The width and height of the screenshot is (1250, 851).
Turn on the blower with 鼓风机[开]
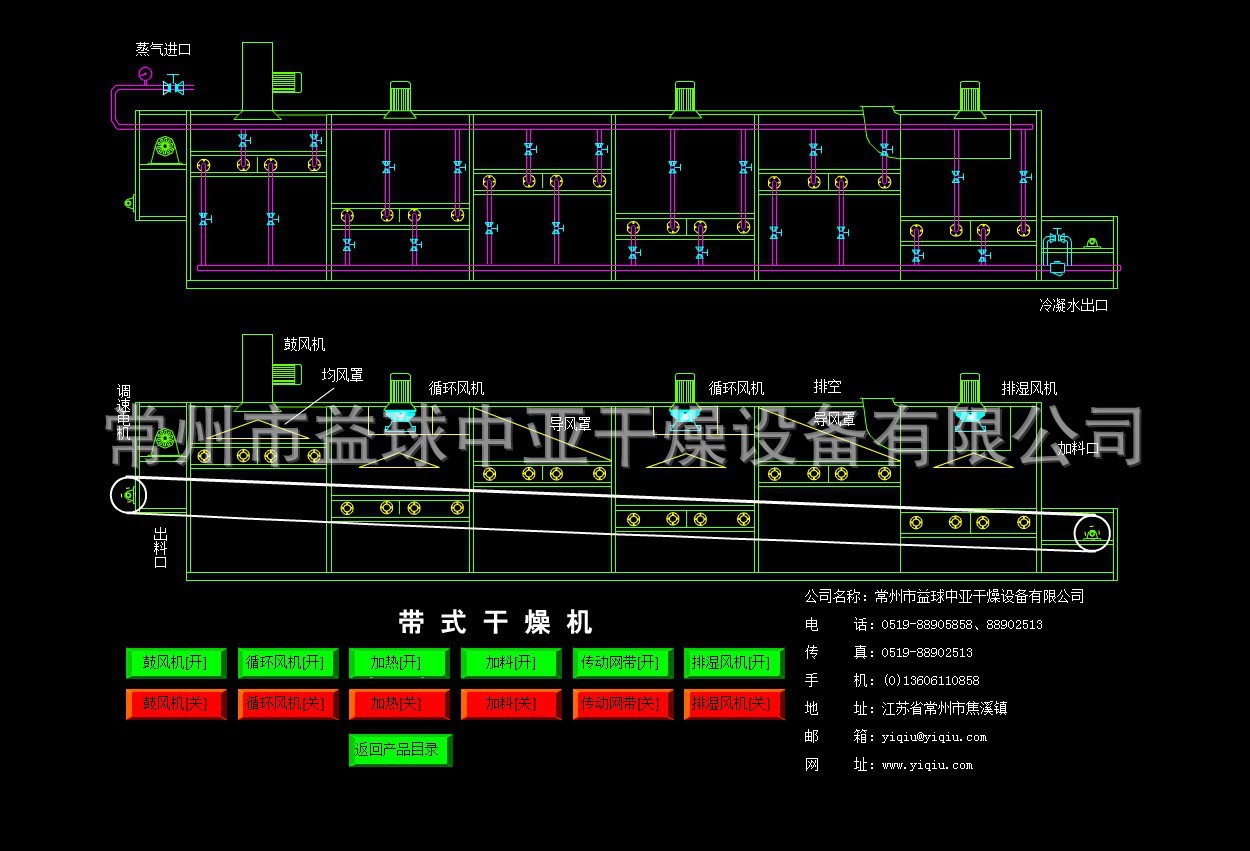pos(176,663)
